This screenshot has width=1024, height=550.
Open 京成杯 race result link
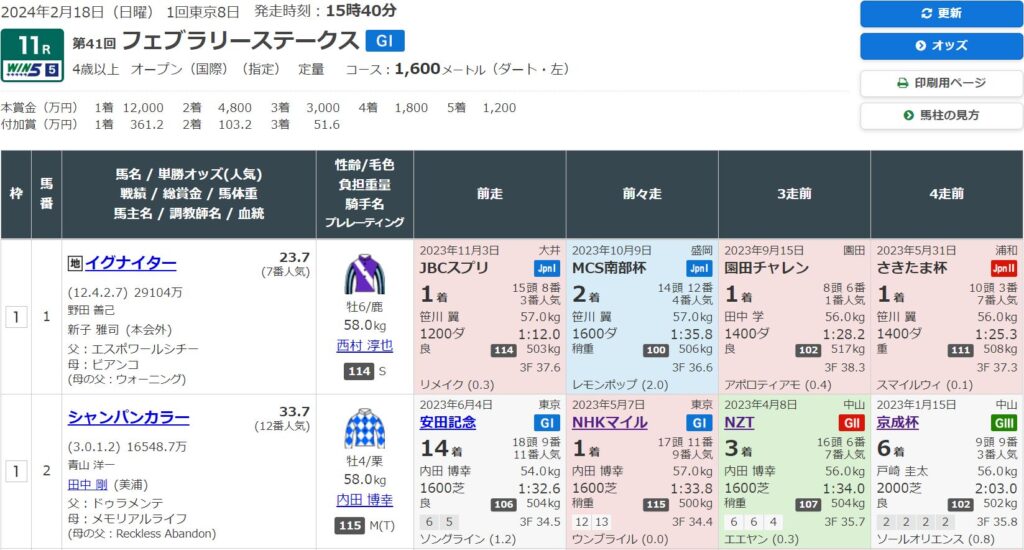897,423
